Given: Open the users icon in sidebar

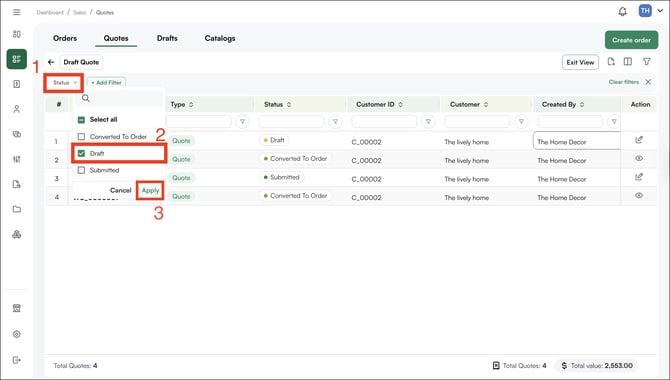Looking at the screenshot, I should [17, 109].
